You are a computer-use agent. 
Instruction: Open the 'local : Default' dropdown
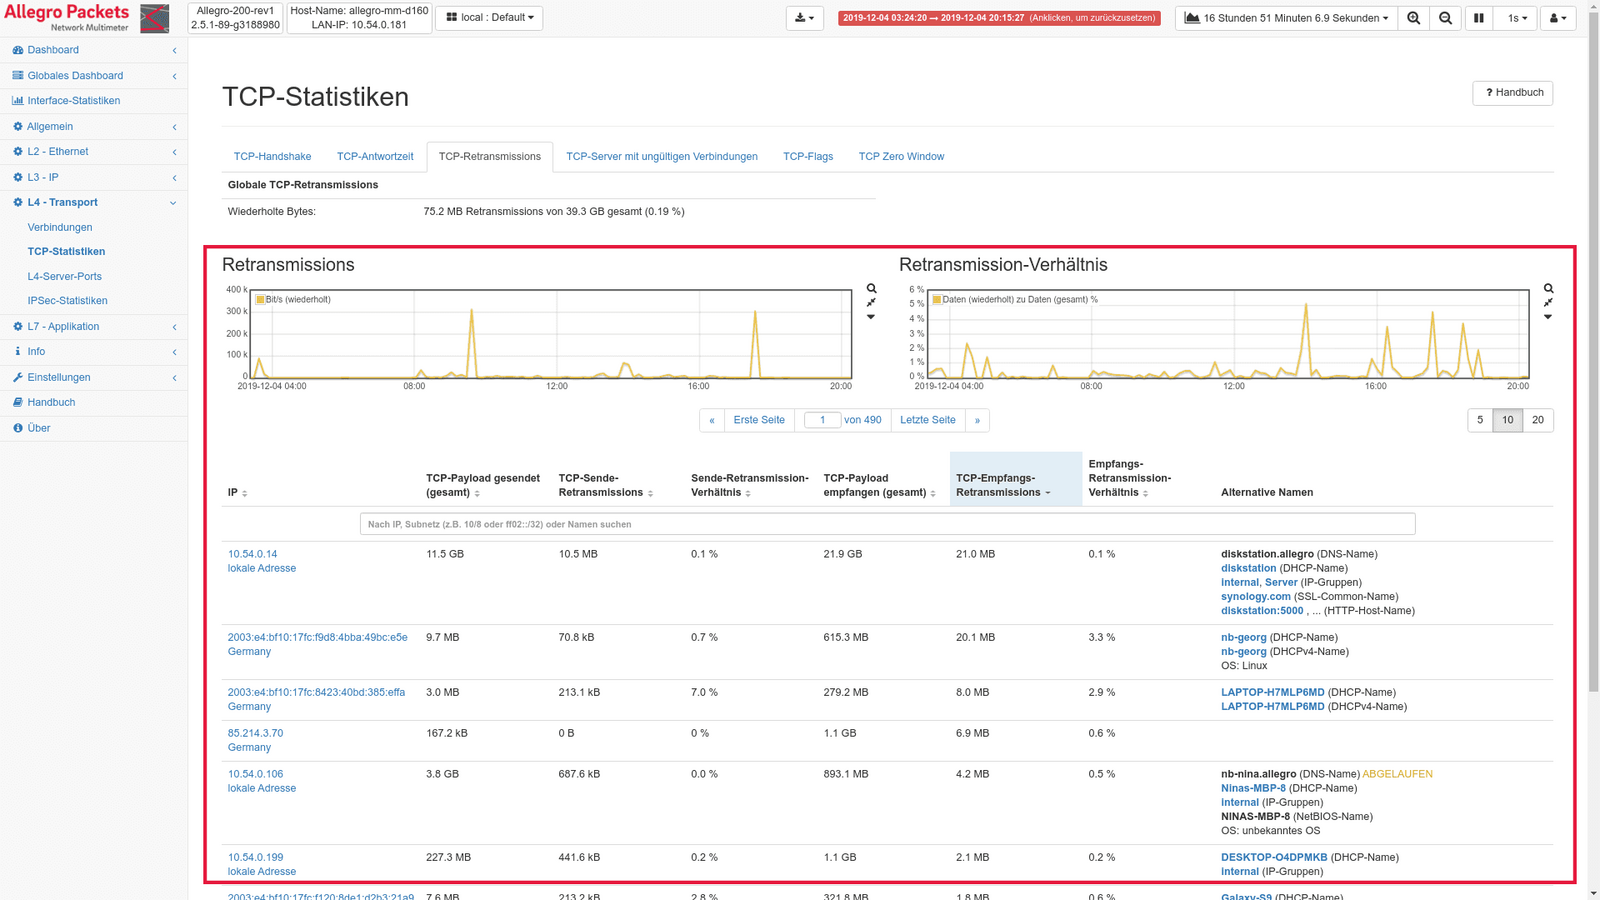(x=489, y=18)
